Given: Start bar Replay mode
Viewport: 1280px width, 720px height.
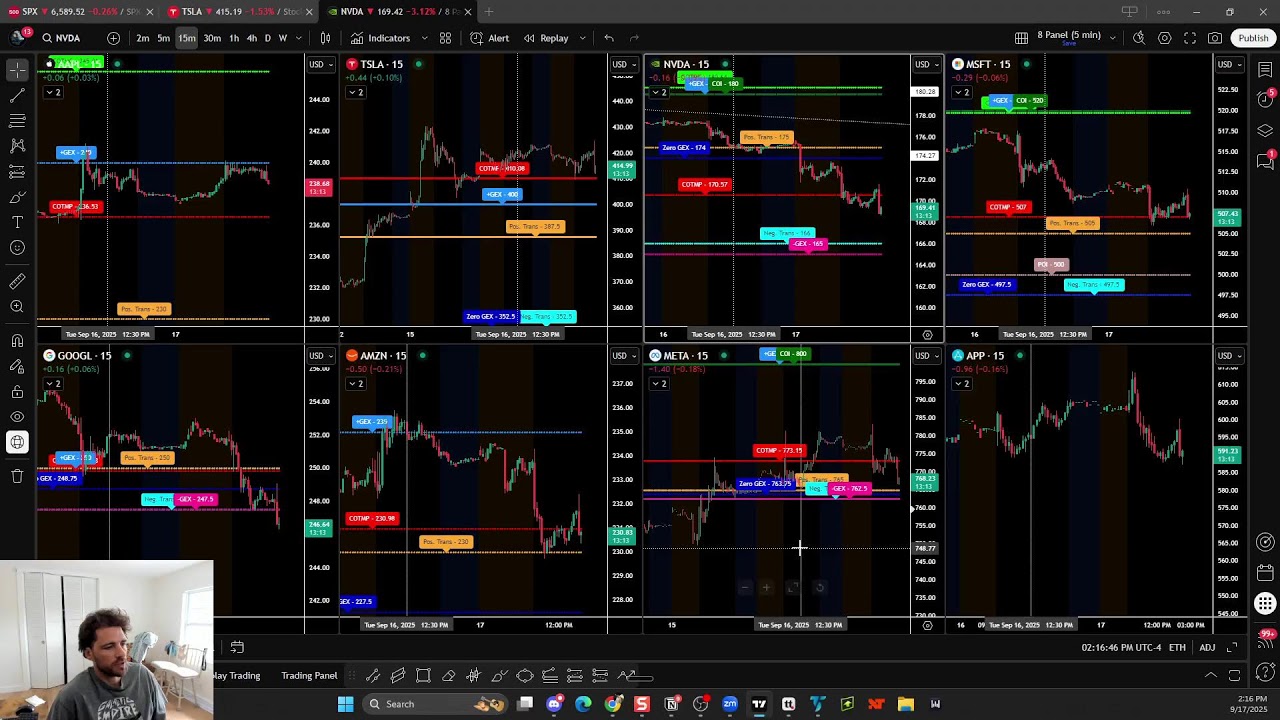Looking at the screenshot, I should pyautogui.click(x=546, y=38).
